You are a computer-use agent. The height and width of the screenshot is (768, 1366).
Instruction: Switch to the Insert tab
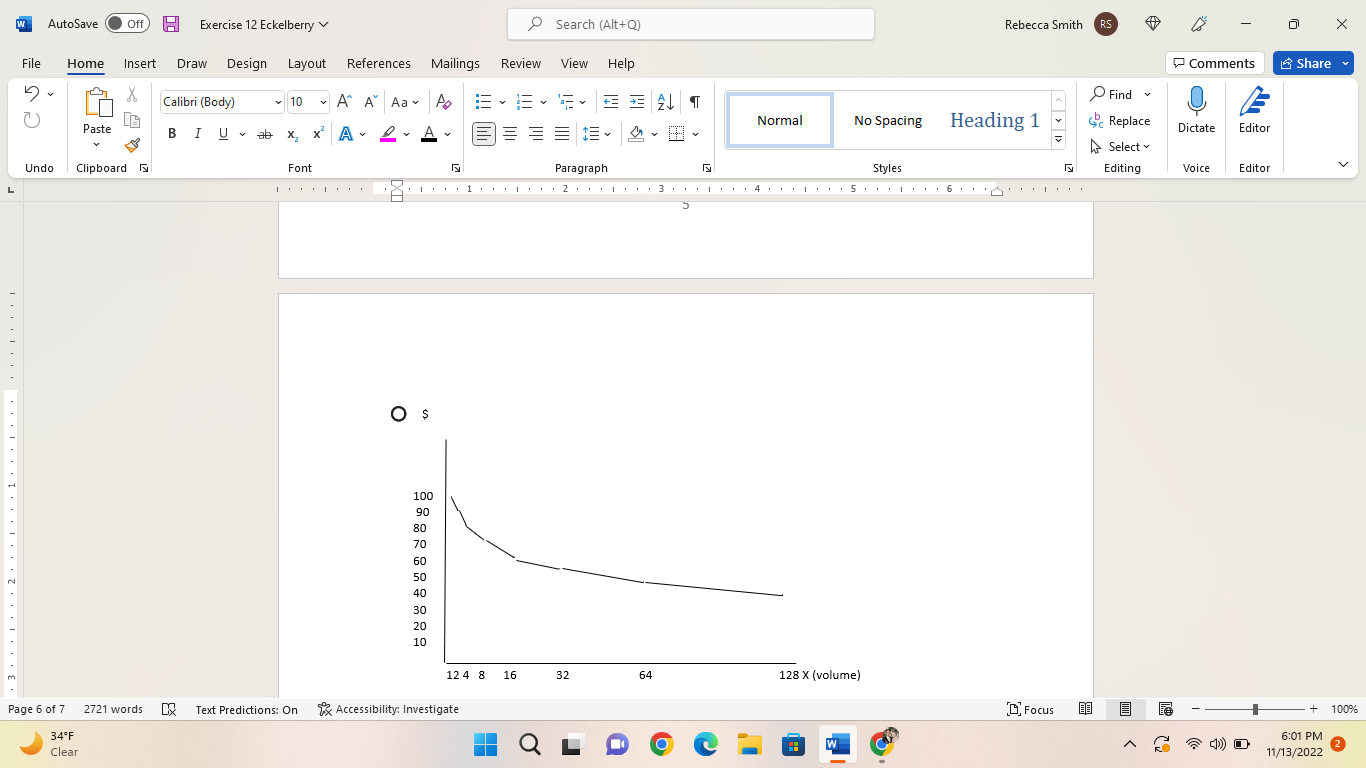point(140,63)
